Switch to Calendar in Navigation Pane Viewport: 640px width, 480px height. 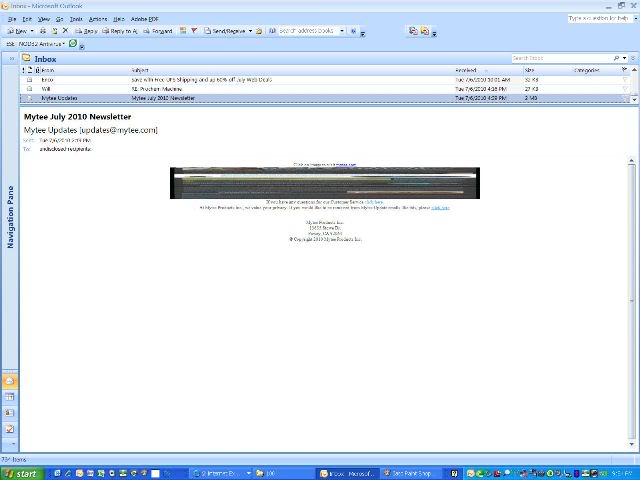[10, 397]
